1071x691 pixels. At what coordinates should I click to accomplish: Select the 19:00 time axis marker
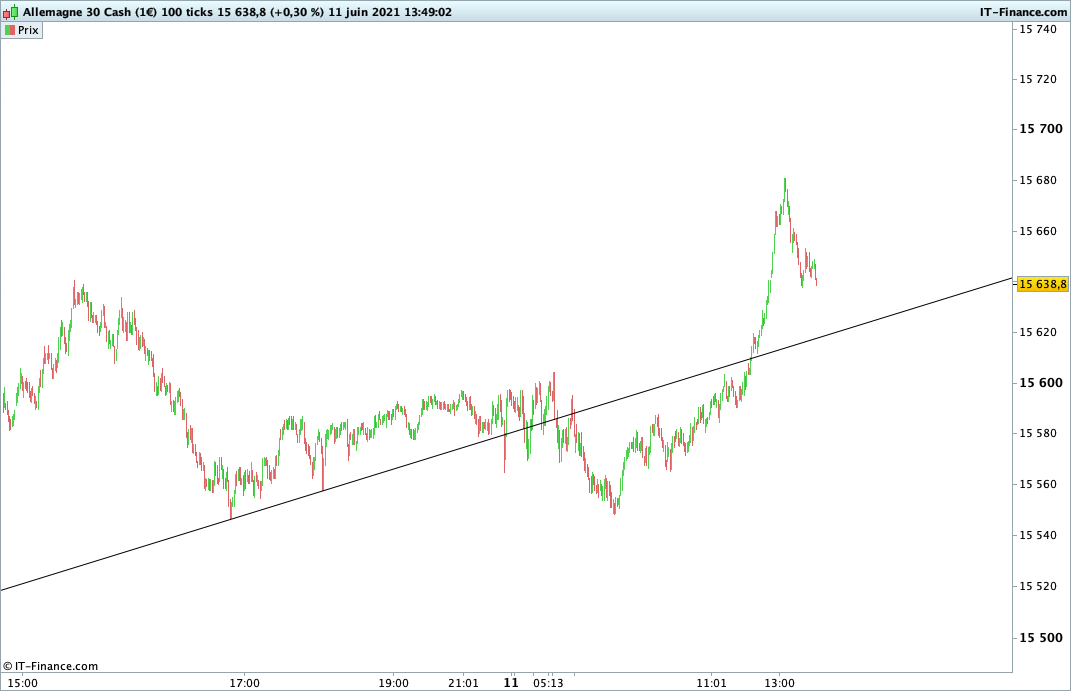point(394,683)
